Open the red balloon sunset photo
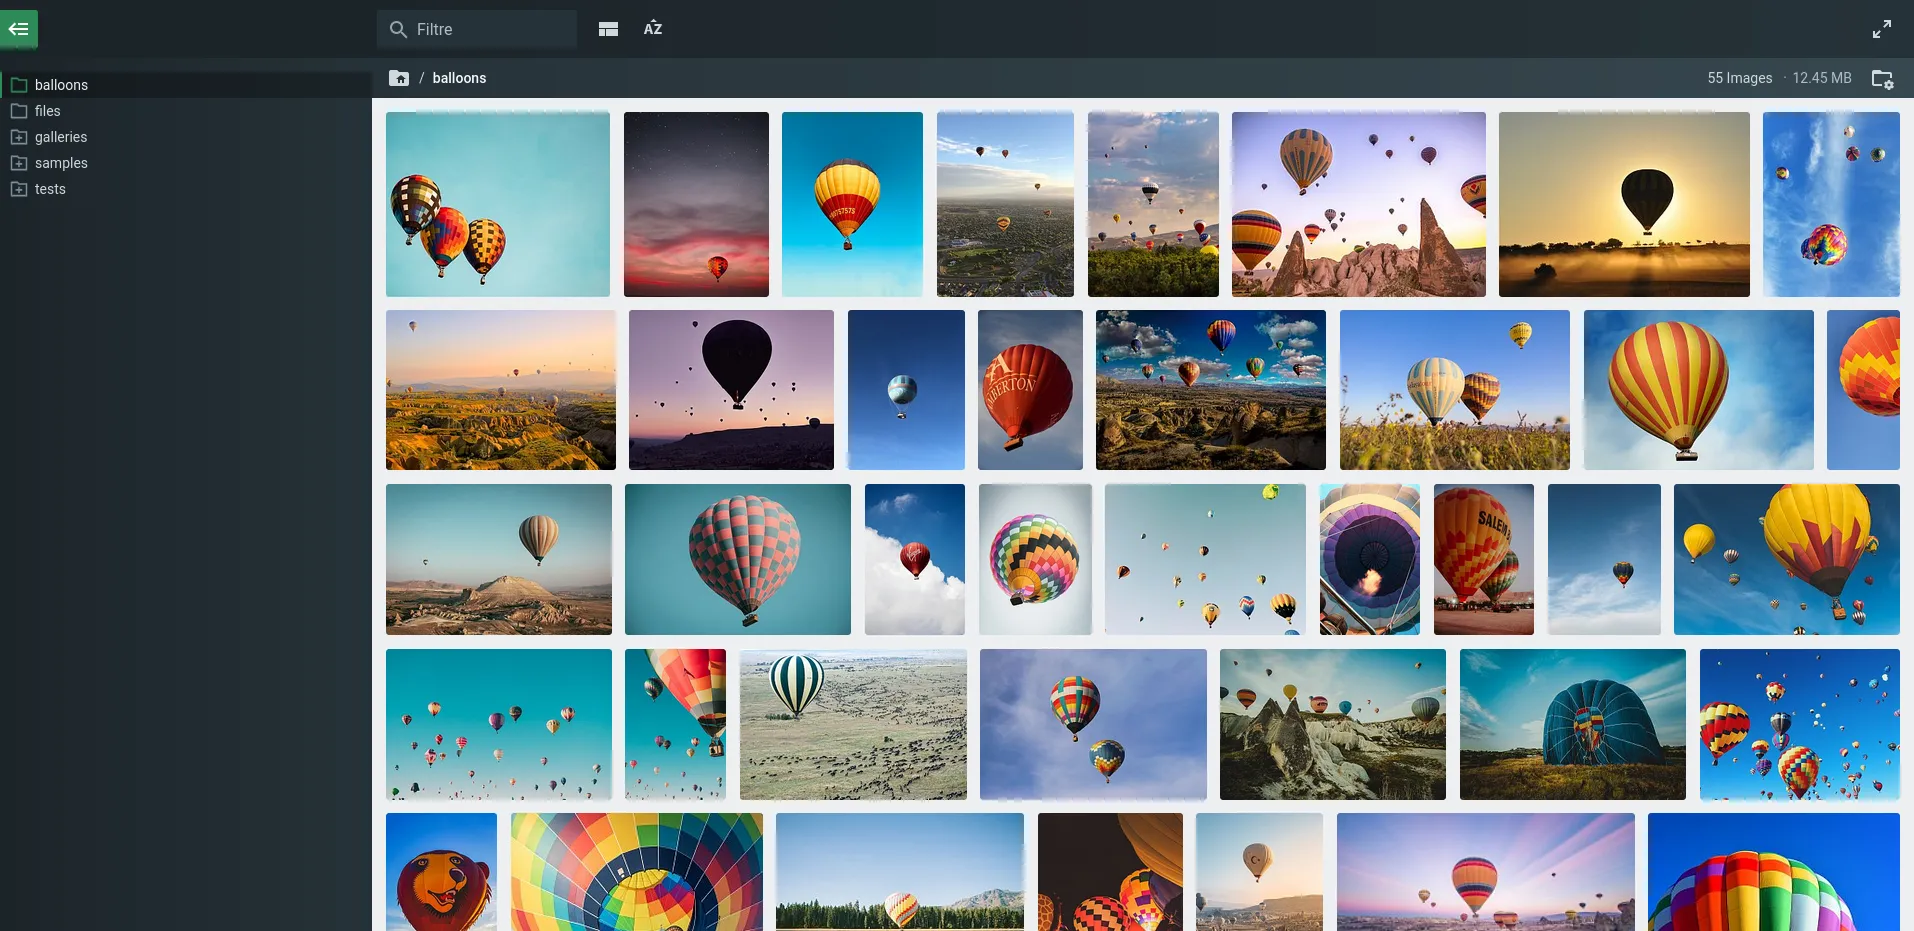Image resolution: width=1914 pixels, height=931 pixels. pyautogui.click(x=695, y=203)
